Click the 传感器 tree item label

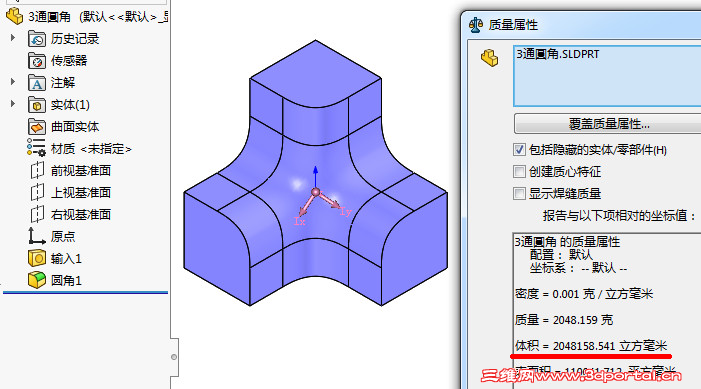click(69, 61)
